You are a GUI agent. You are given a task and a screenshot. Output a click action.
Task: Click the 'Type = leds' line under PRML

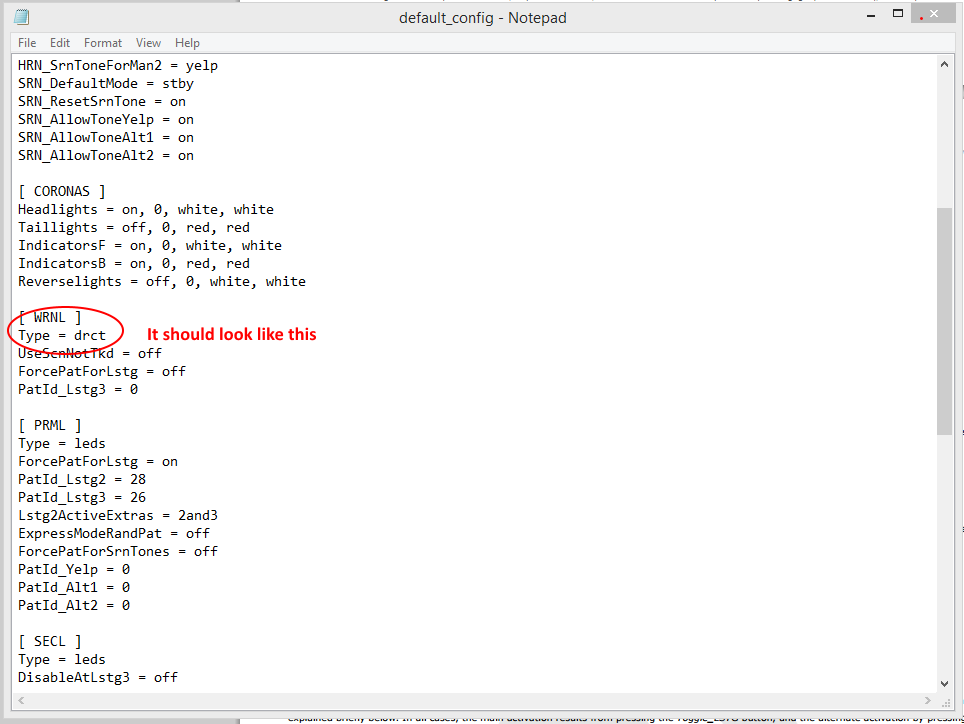coord(61,444)
